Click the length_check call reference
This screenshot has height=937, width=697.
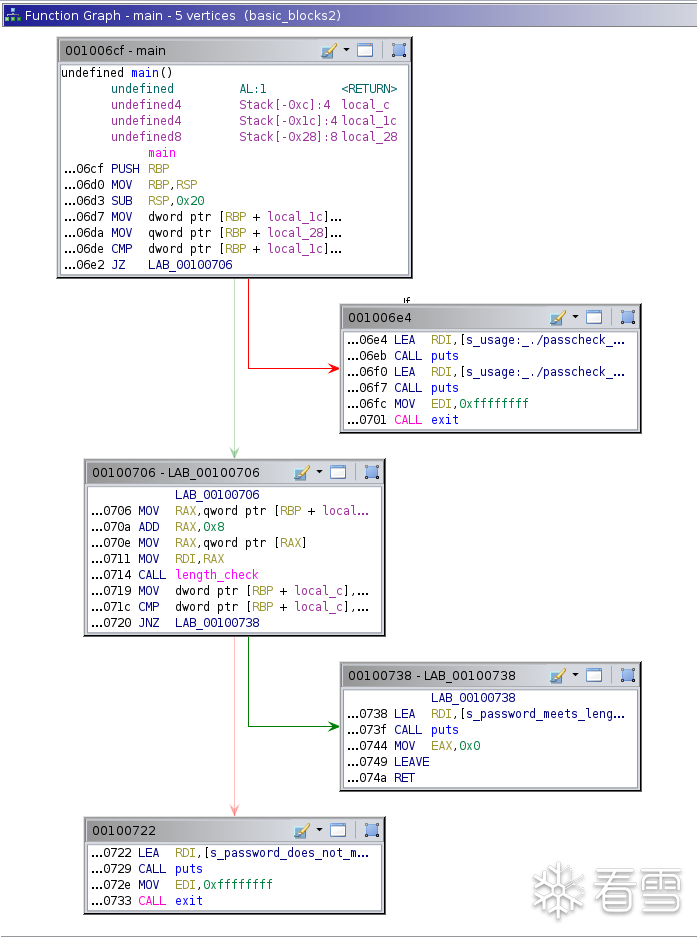[x=216, y=575]
